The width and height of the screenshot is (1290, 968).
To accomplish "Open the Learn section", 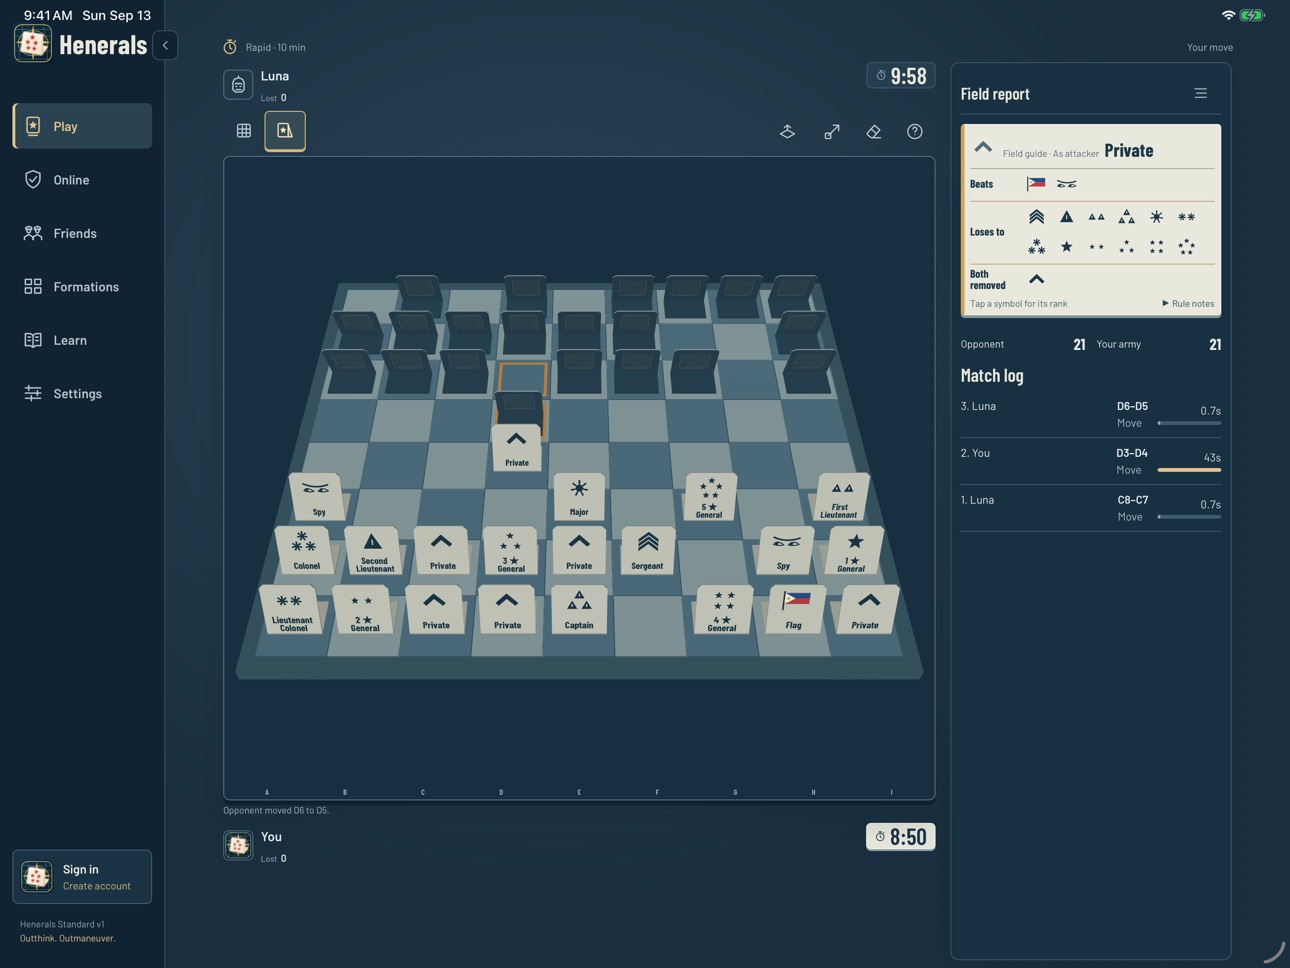I will (82, 340).
